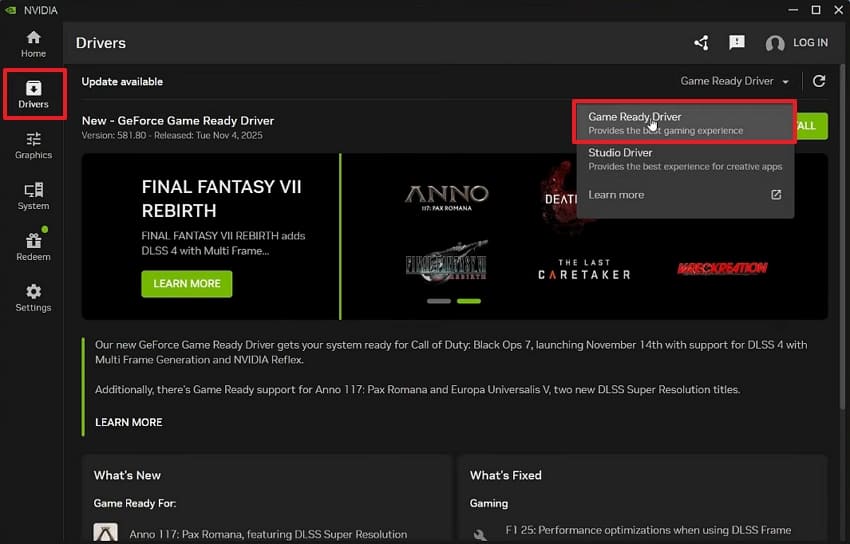
Task: Go to the Home sidebar section
Action: 33,44
